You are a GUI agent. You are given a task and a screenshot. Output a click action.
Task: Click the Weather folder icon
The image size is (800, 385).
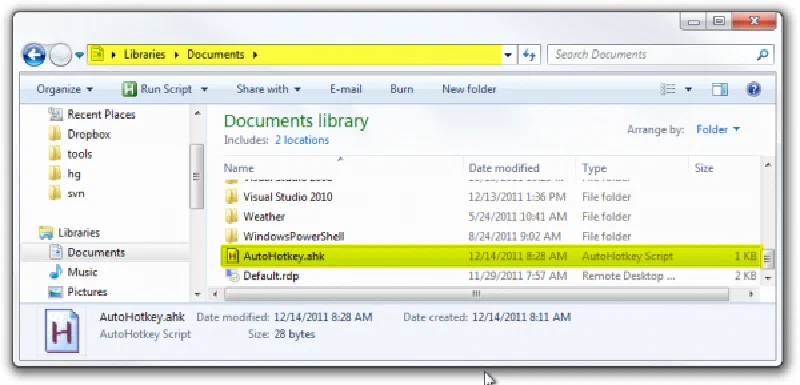(x=232, y=217)
